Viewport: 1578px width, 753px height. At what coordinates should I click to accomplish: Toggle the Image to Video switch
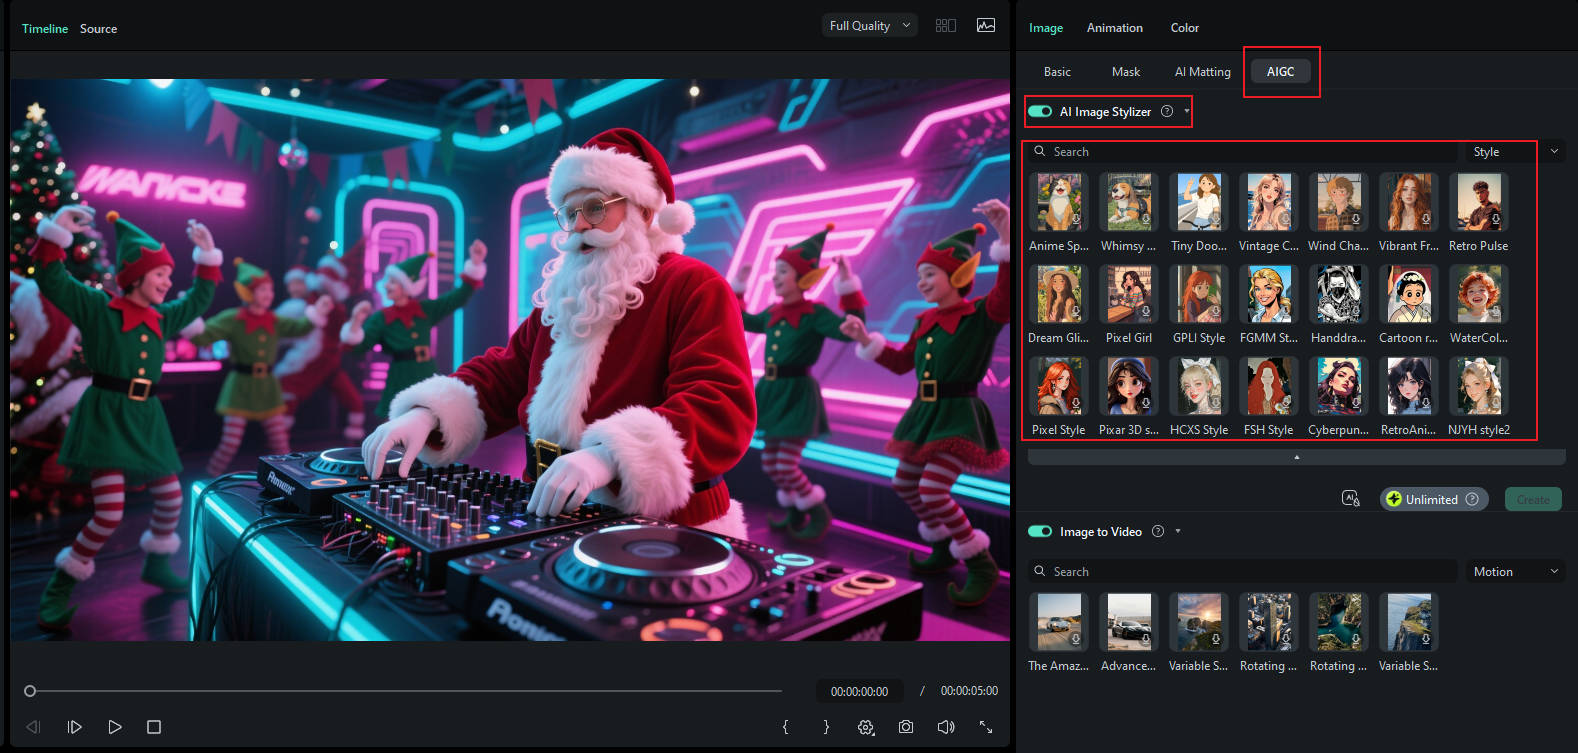tap(1040, 531)
